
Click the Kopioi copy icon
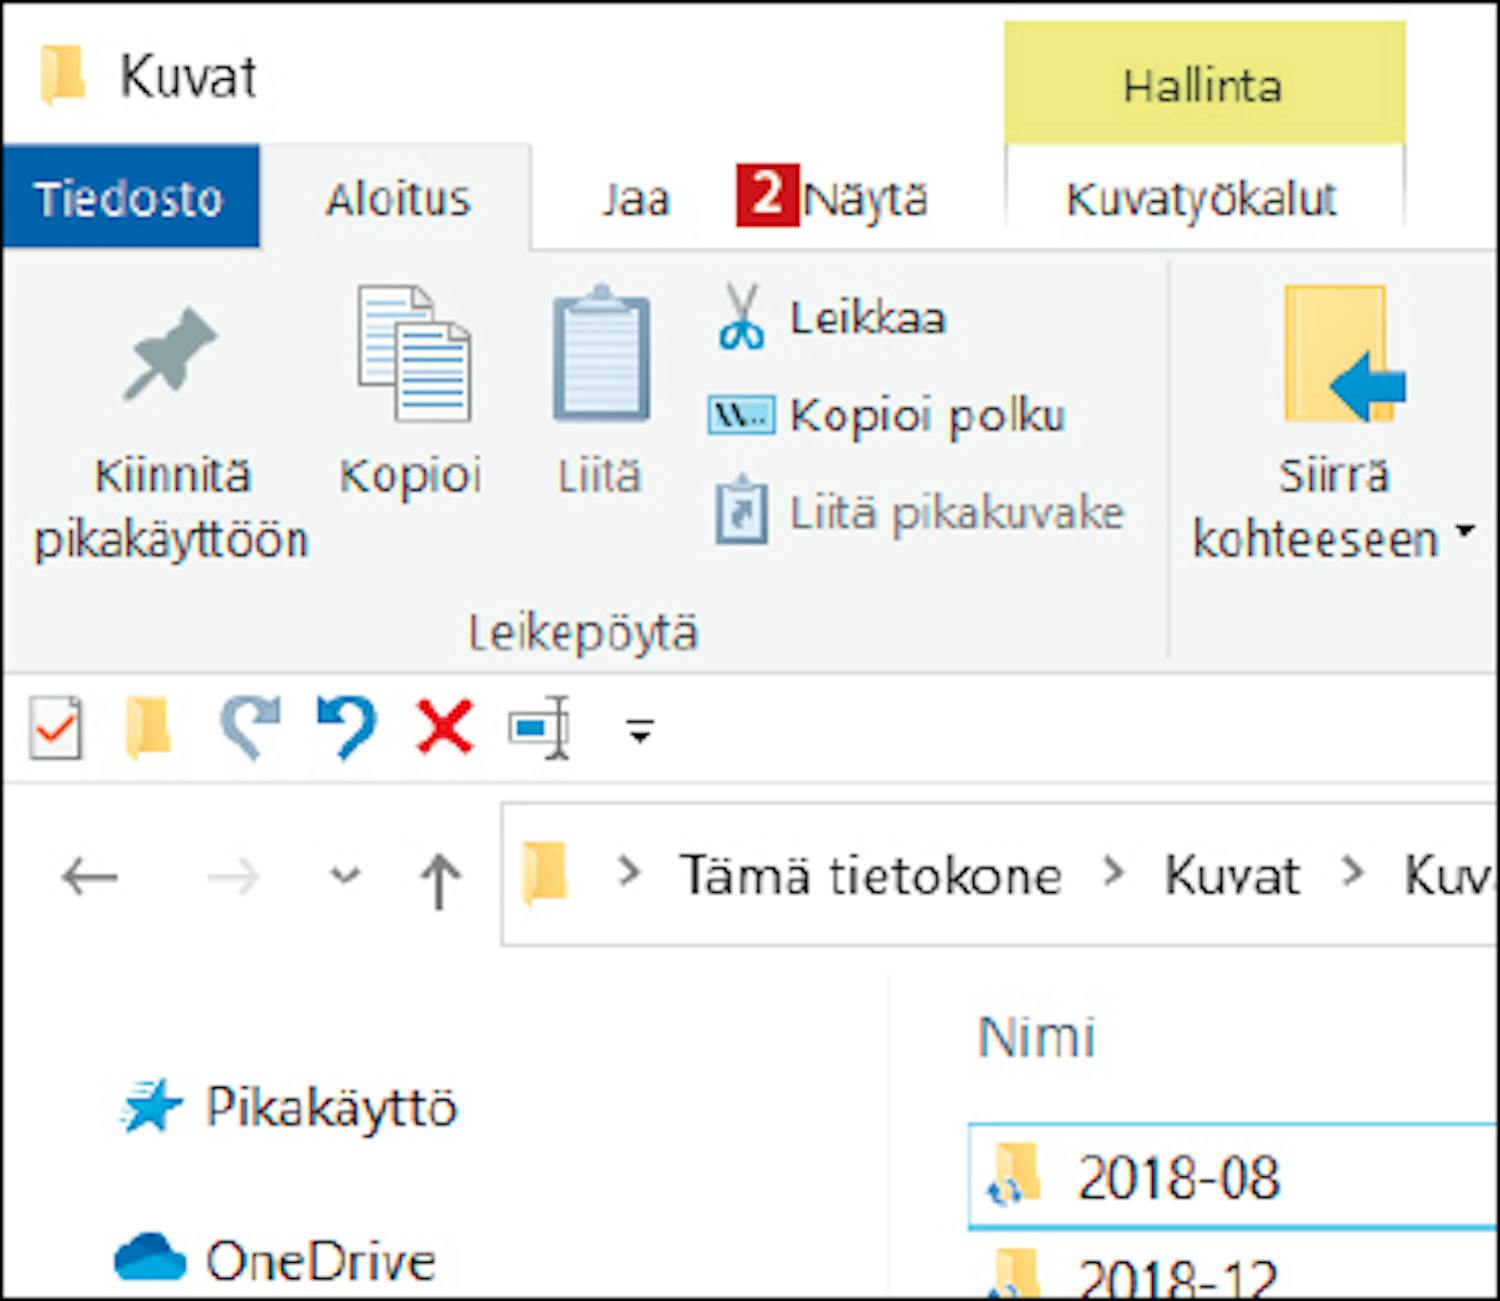click(412, 353)
